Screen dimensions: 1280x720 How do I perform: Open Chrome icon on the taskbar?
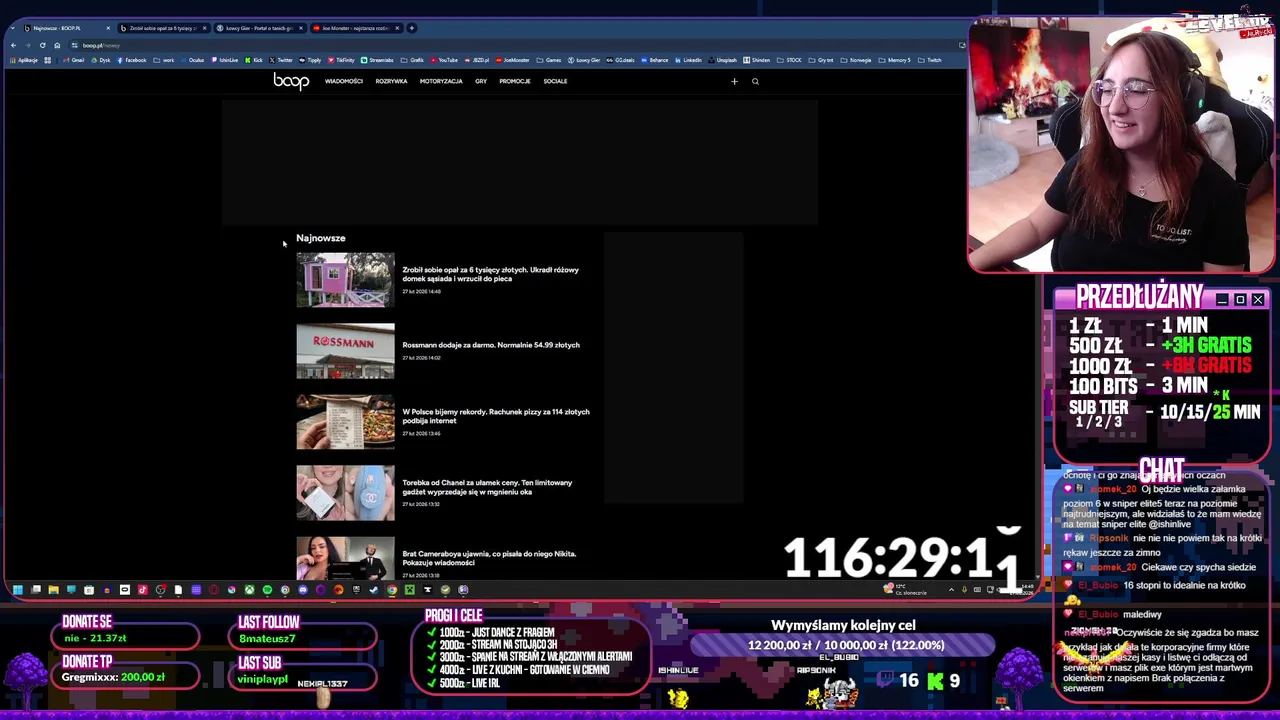pyautogui.click(x=392, y=590)
